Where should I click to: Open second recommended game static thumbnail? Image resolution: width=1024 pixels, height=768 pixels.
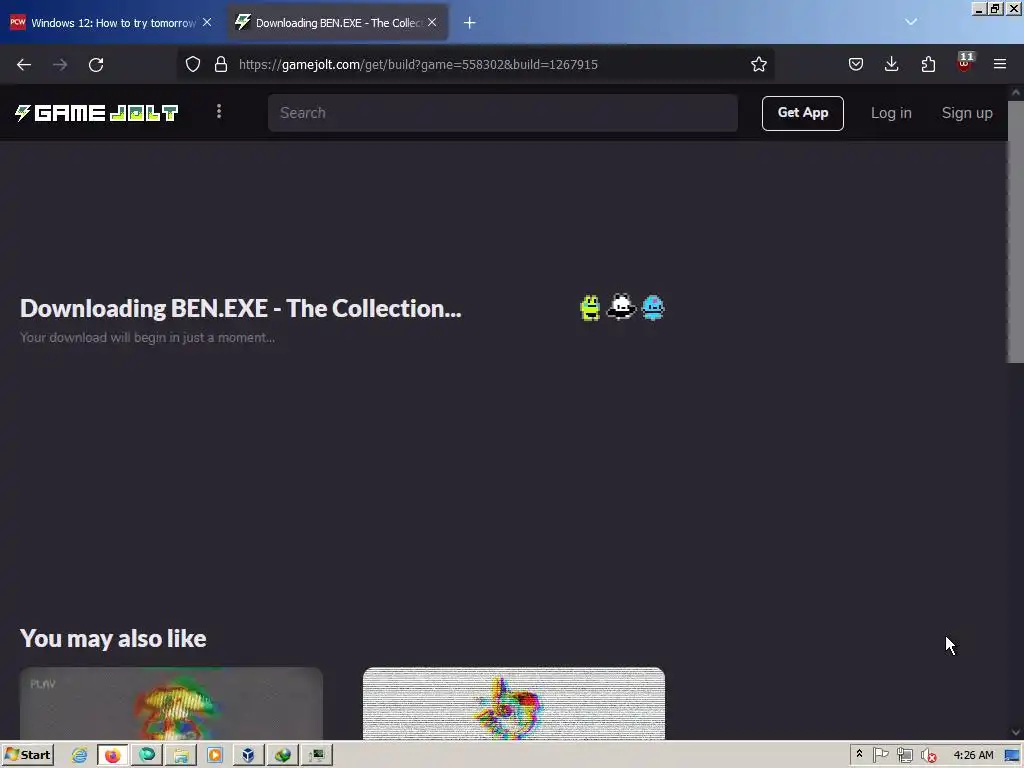coord(514,703)
